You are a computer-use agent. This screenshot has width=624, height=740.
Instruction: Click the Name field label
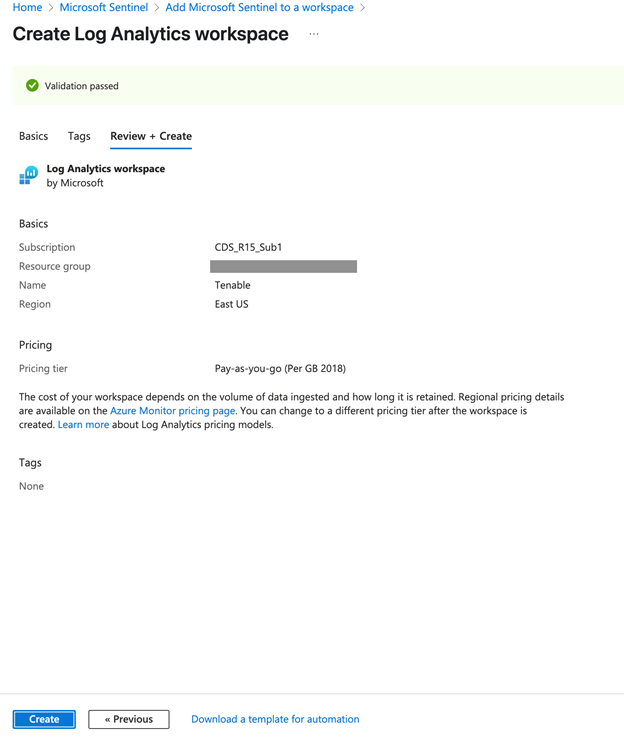coord(32,285)
